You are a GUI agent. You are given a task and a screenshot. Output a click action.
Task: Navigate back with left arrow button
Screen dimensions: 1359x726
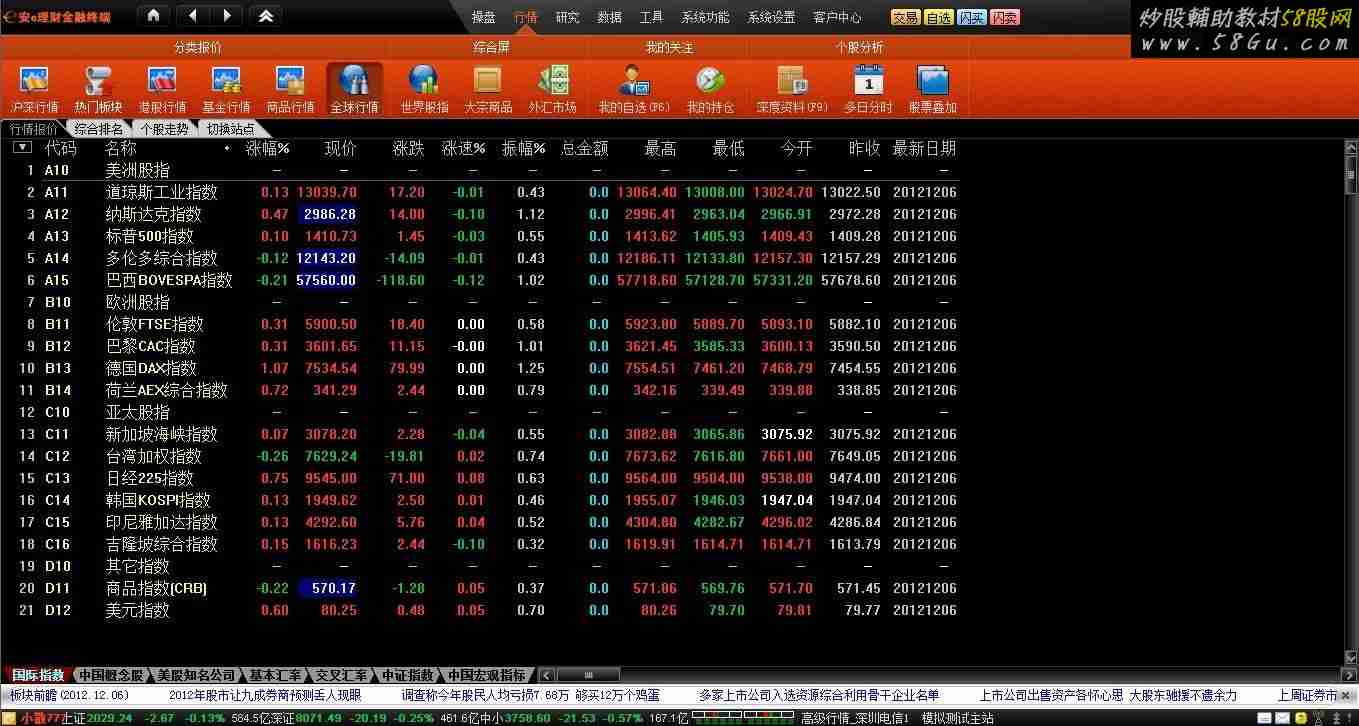(193, 16)
